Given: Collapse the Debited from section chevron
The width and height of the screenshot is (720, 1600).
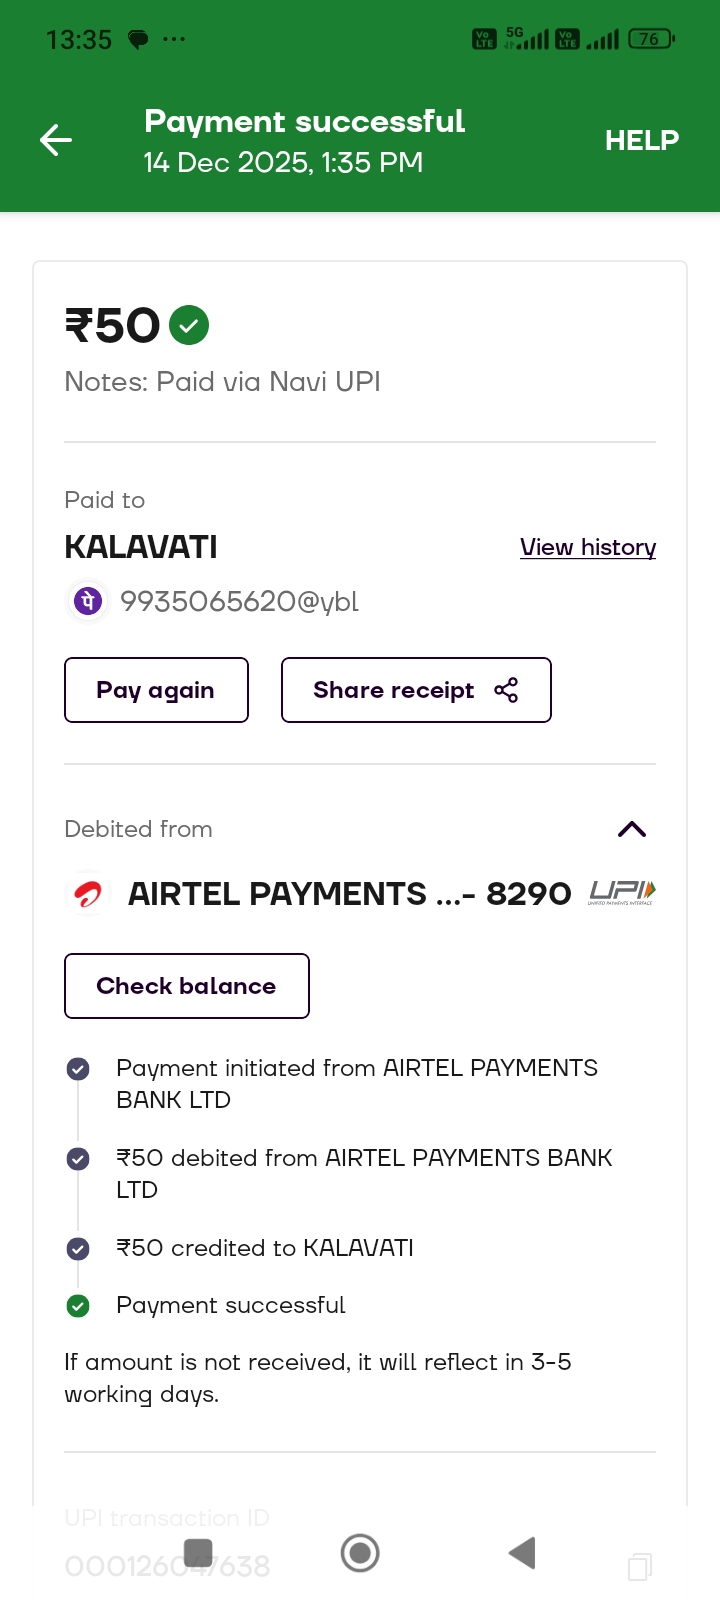Looking at the screenshot, I should click(x=632, y=829).
